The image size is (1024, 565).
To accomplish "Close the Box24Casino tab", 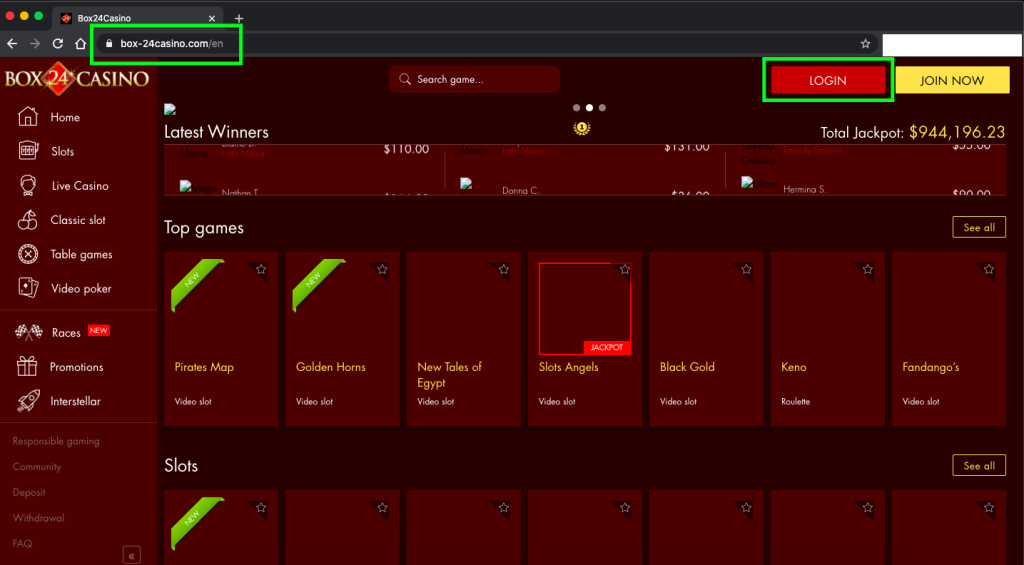I will pyautogui.click(x=212, y=18).
